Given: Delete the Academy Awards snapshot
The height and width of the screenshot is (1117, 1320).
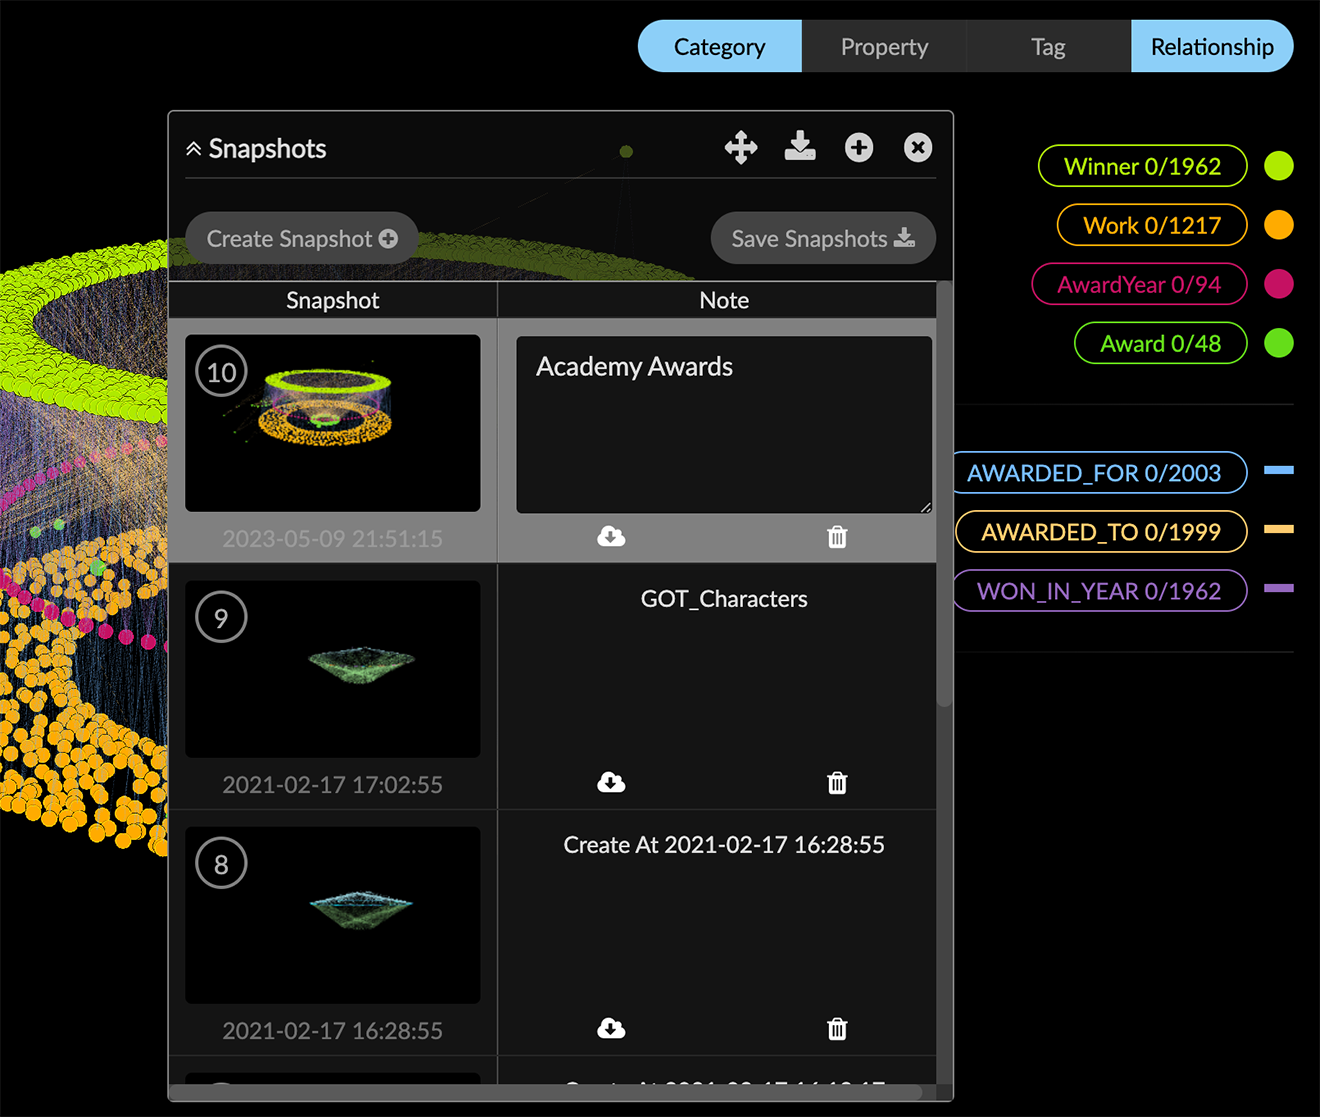Looking at the screenshot, I should coord(837,537).
